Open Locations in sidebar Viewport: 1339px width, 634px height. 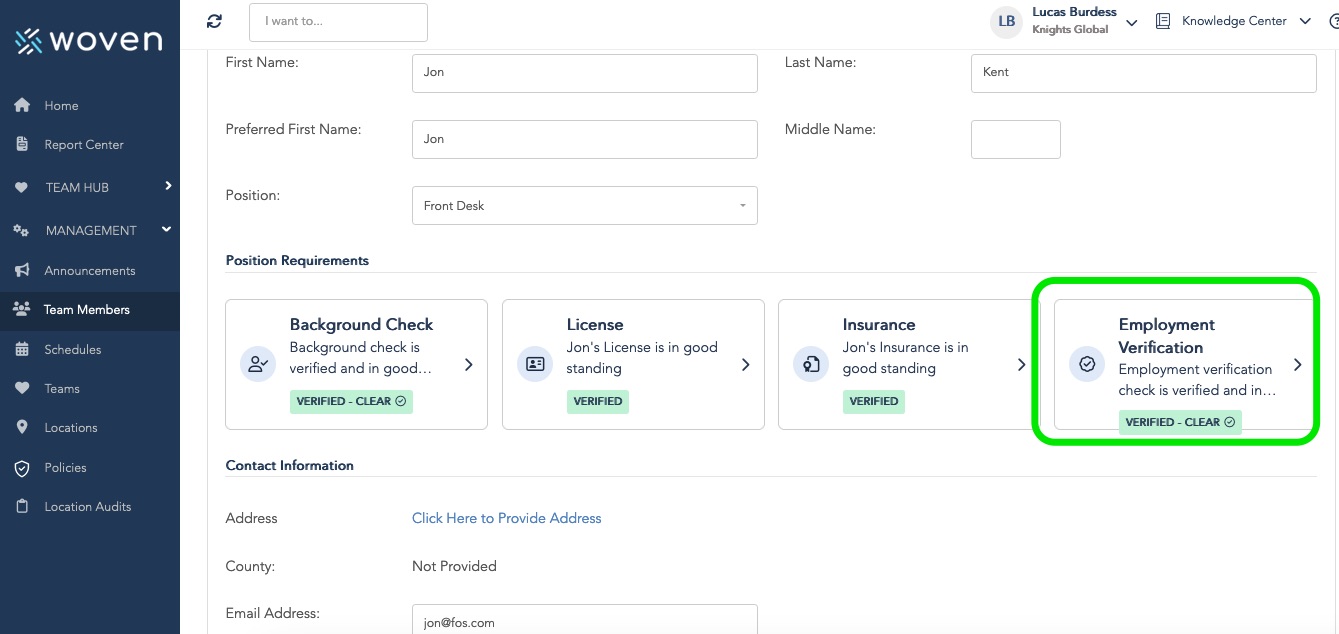click(x=71, y=427)
